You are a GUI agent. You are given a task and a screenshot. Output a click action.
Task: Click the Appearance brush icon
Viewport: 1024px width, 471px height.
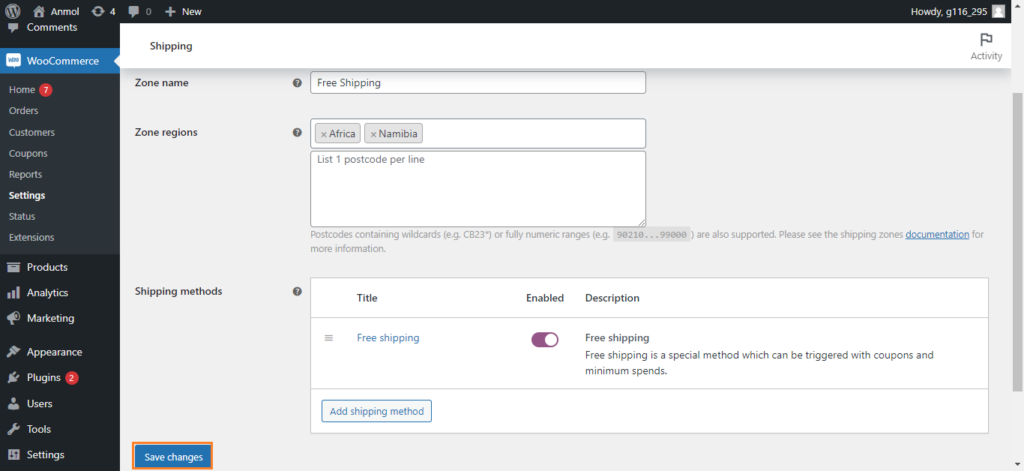pos(13,351)
